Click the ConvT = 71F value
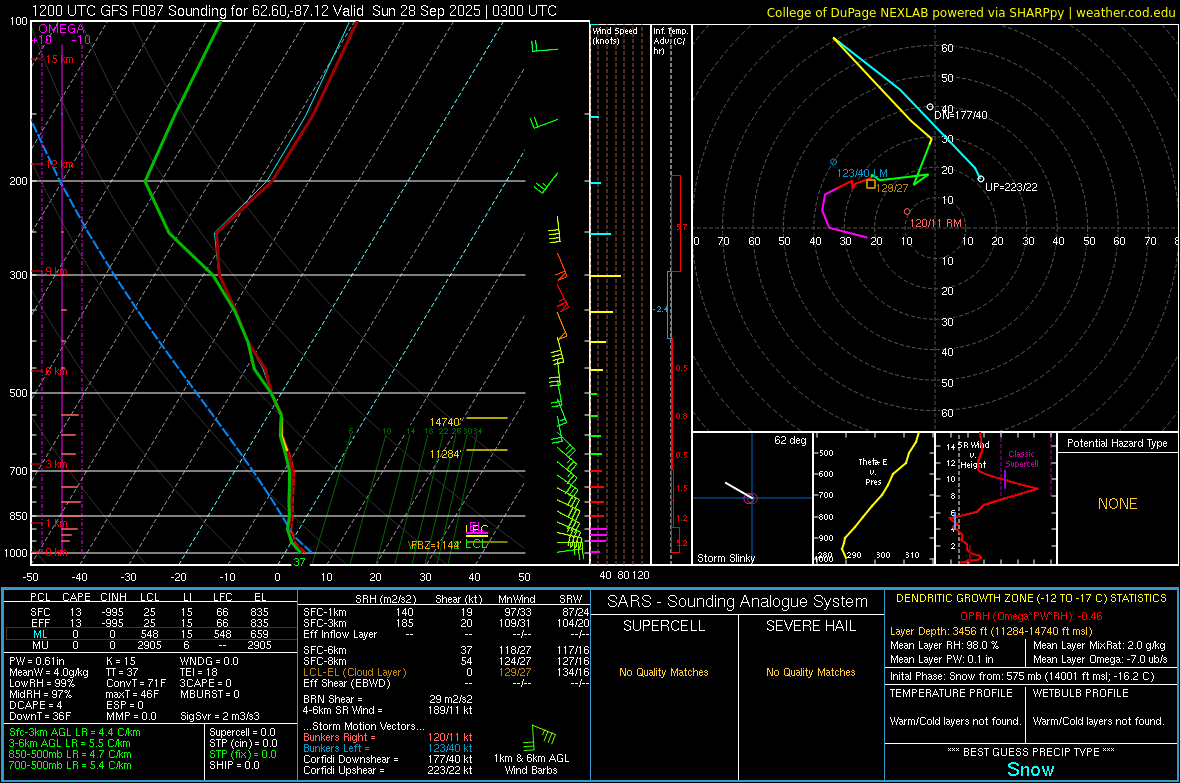The width and height of the screenshot is (1180, 783). tap(136, 684)
